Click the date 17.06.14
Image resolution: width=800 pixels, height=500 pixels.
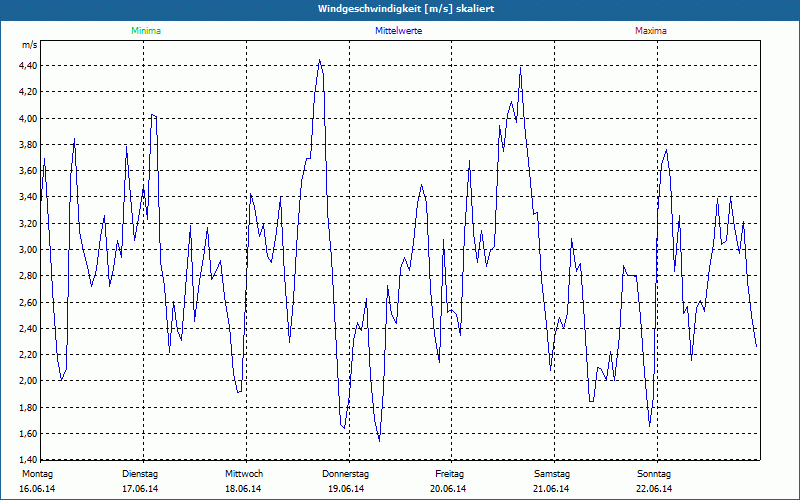click(140, 489)
